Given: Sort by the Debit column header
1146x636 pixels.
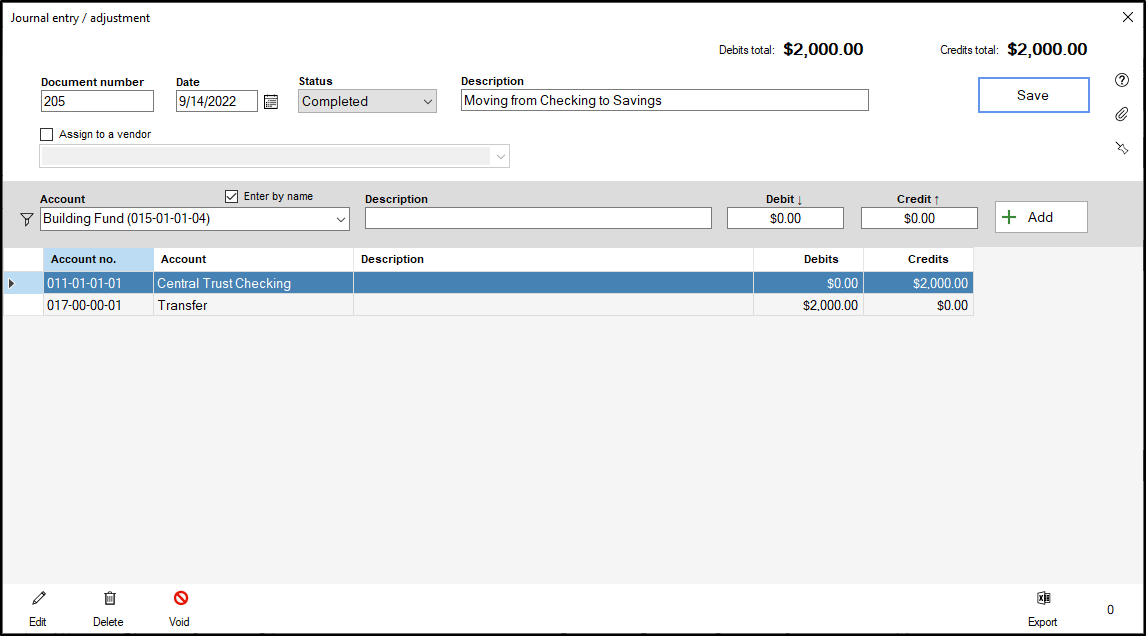Looking at the screenshot, I should click(x=784, y=198).
